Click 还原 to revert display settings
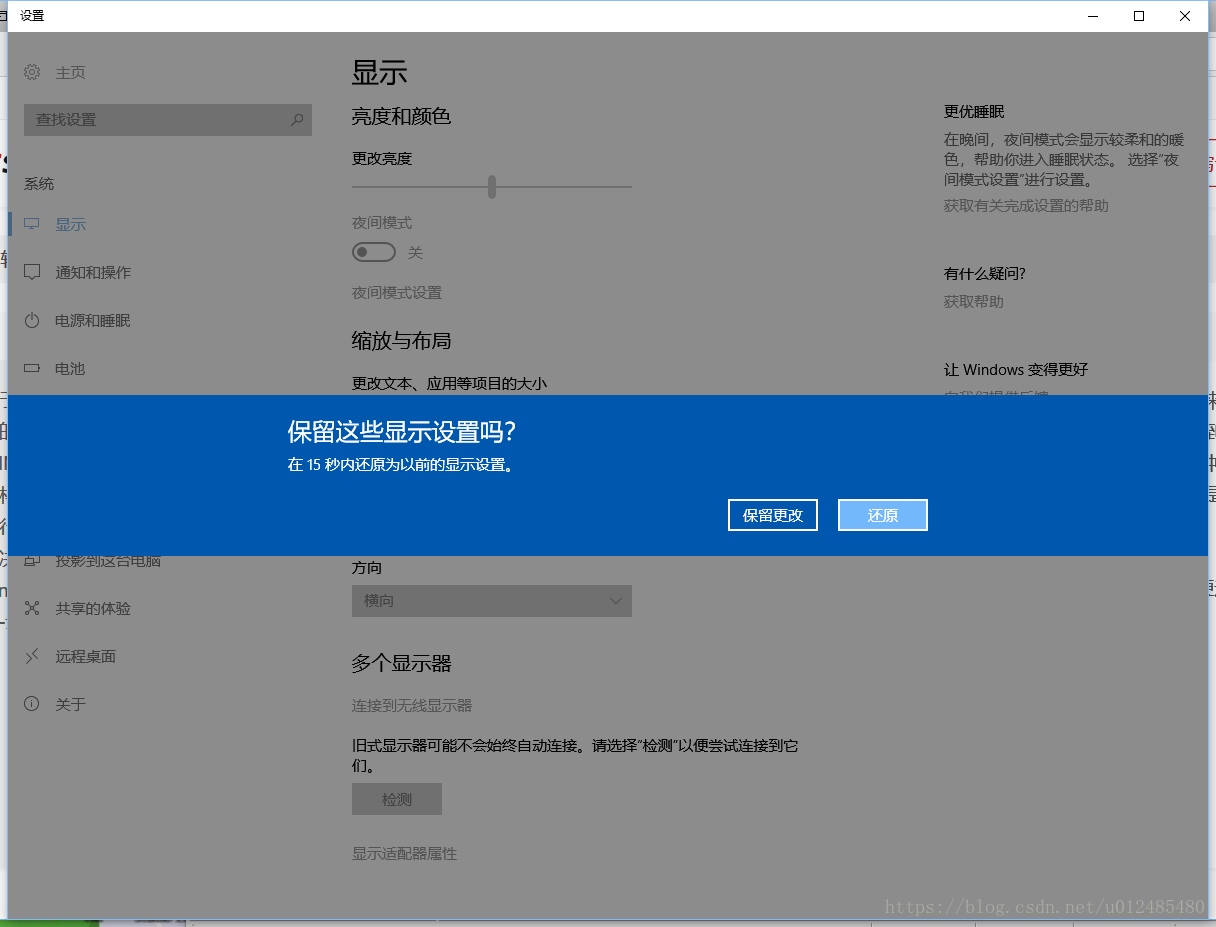1216x927 pixels. point(882,514)
